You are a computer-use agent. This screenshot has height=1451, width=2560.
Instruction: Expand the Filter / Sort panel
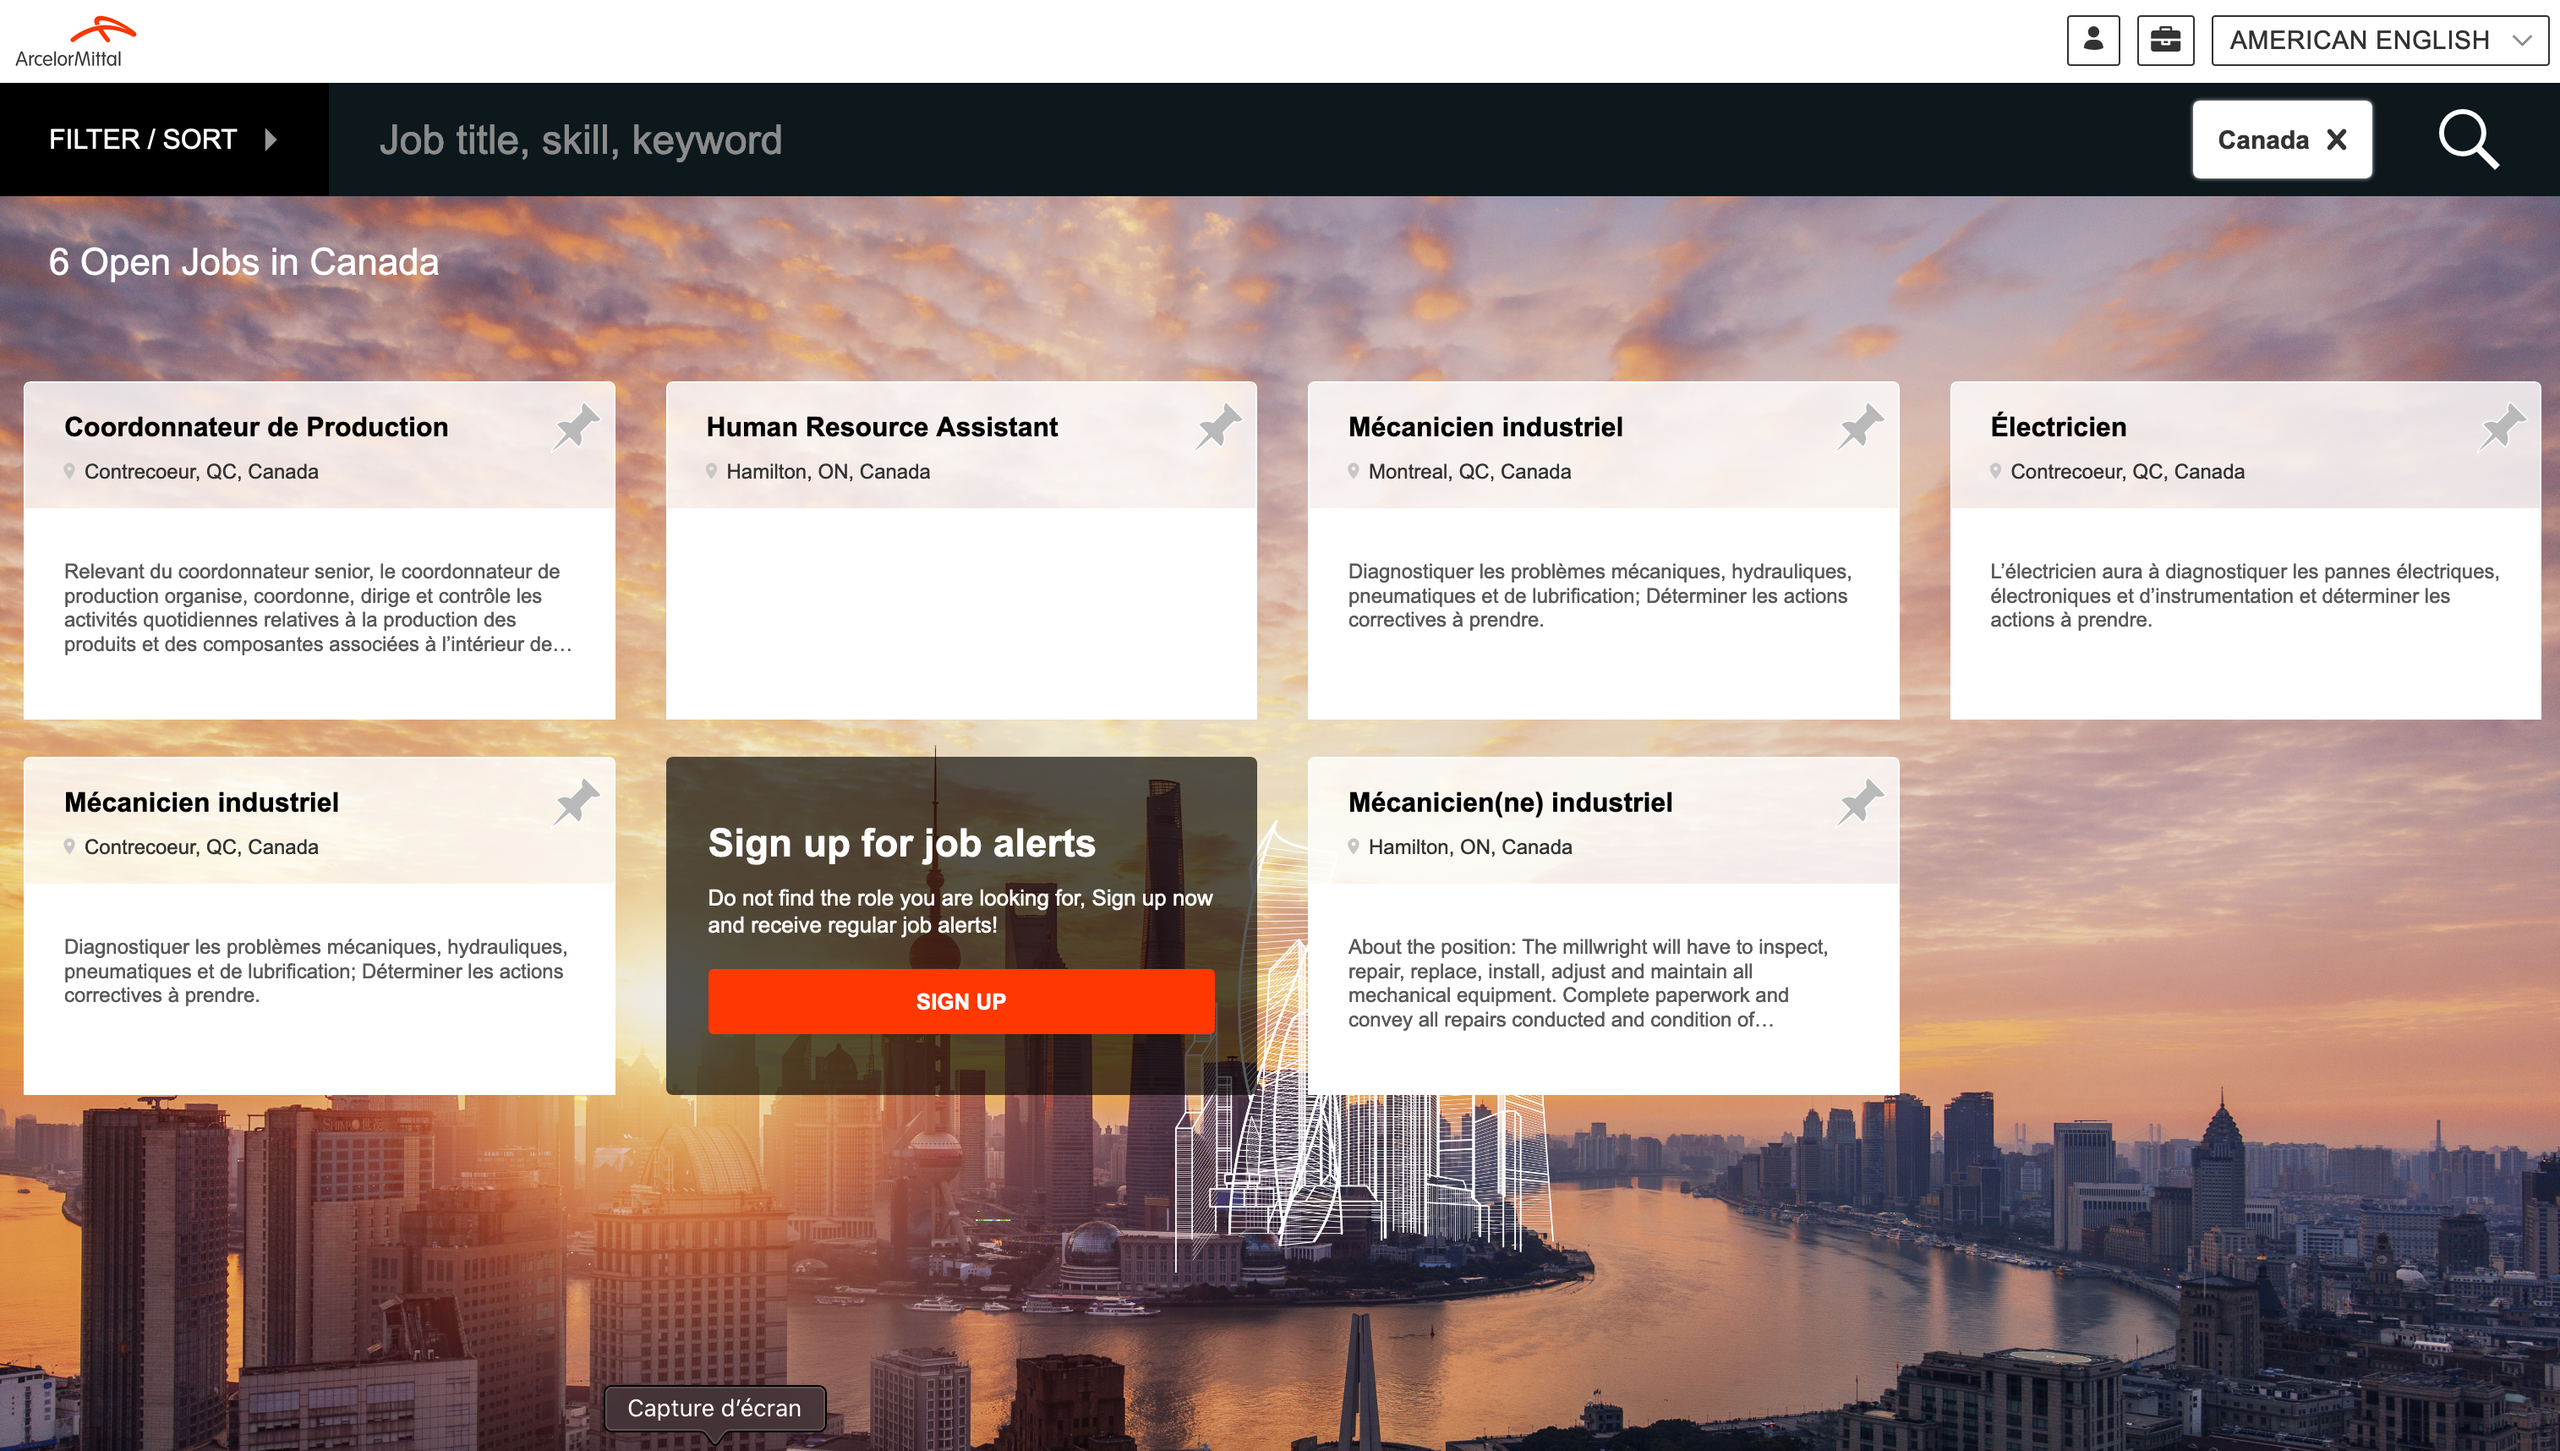[143, 139]
